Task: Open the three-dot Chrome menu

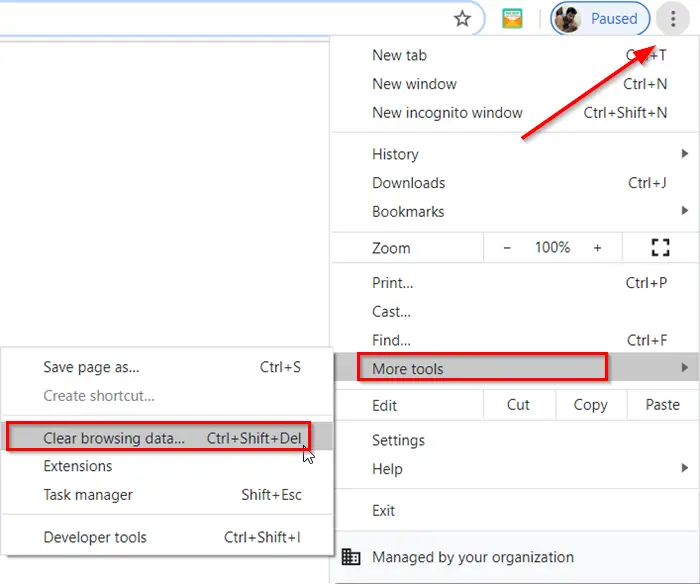Action: (673, 19)
